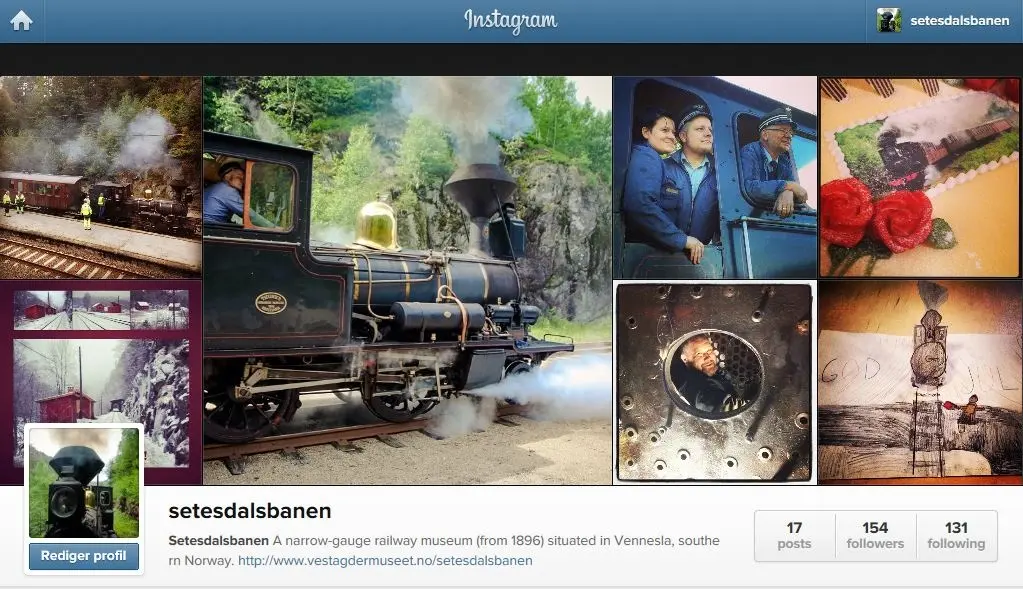Open the God Jul train drawing photo
1023x589 pixels.
point(921,383)
